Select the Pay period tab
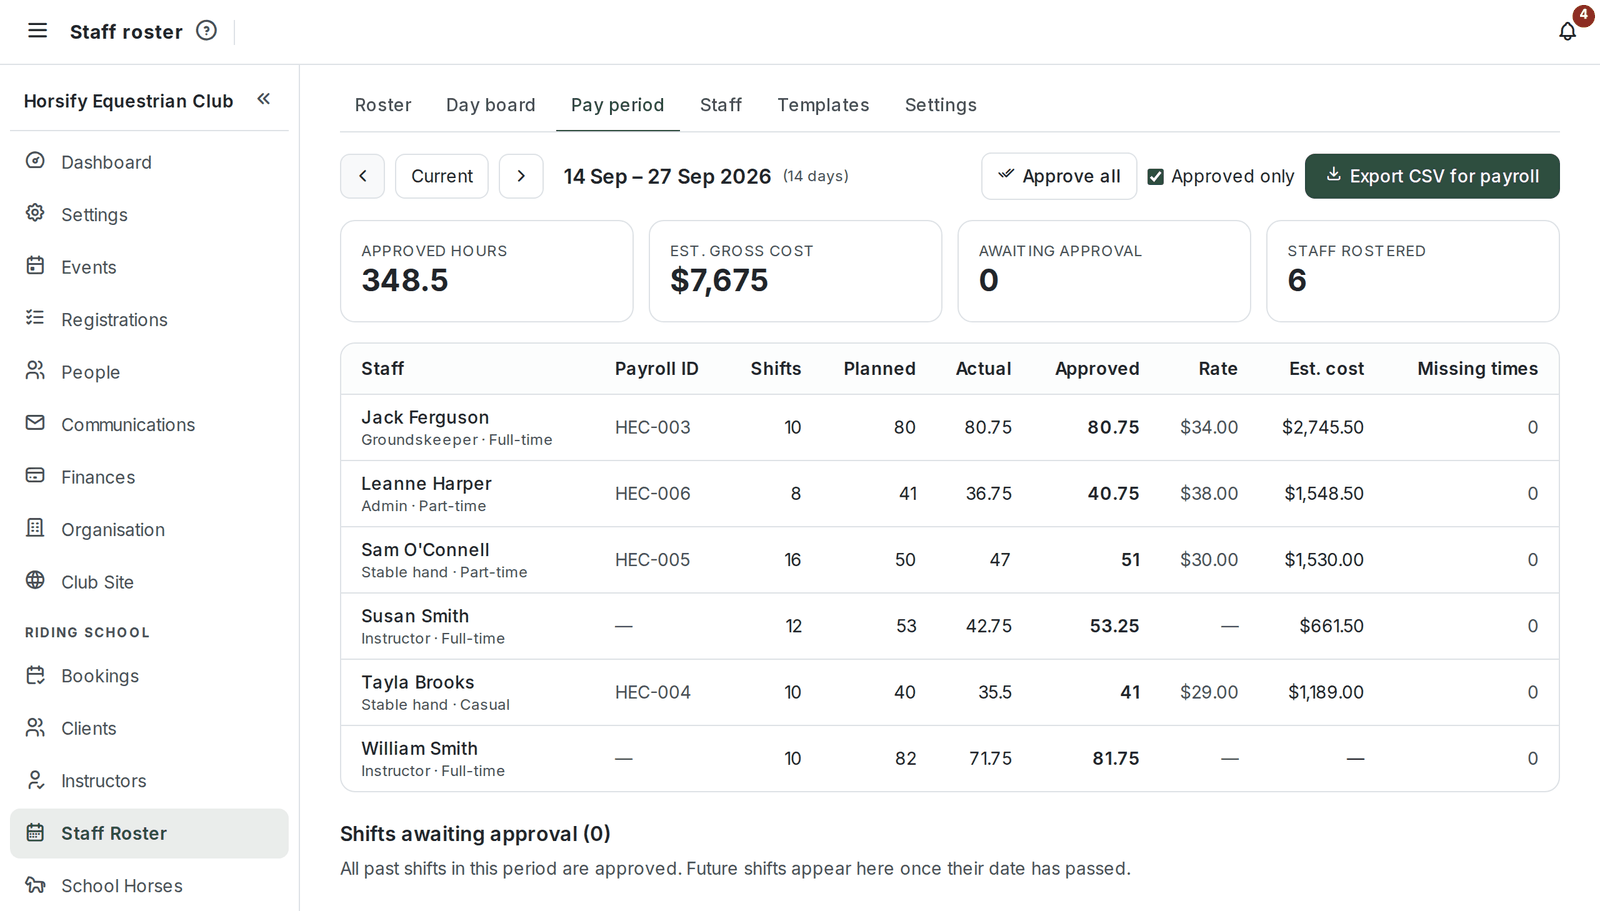This screenshot has width=1600, height=911. coord(617,105)
